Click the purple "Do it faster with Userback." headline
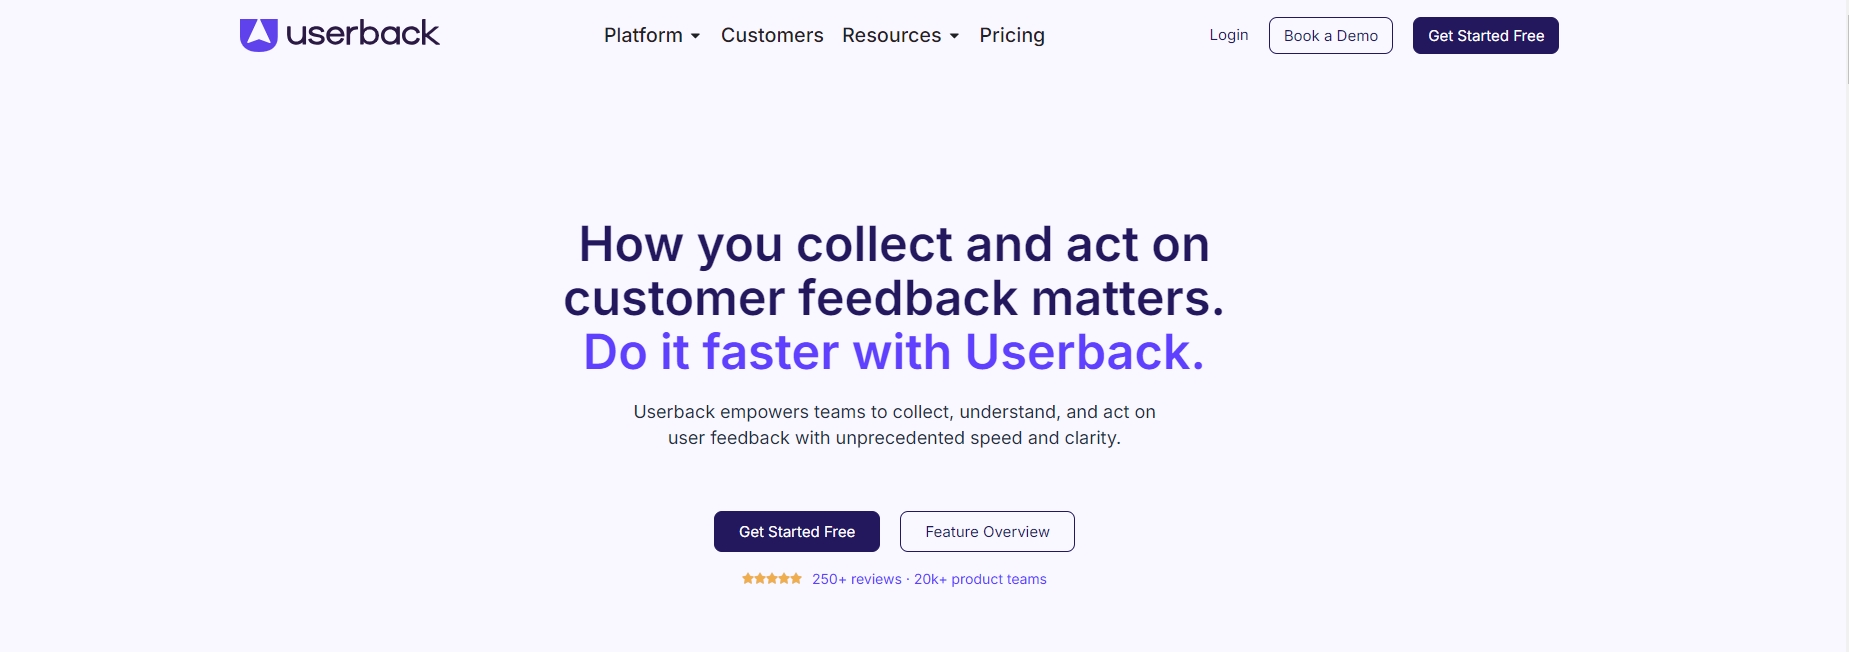Image resolution: width=1849 pixels, height=652 pixels. 894,352
